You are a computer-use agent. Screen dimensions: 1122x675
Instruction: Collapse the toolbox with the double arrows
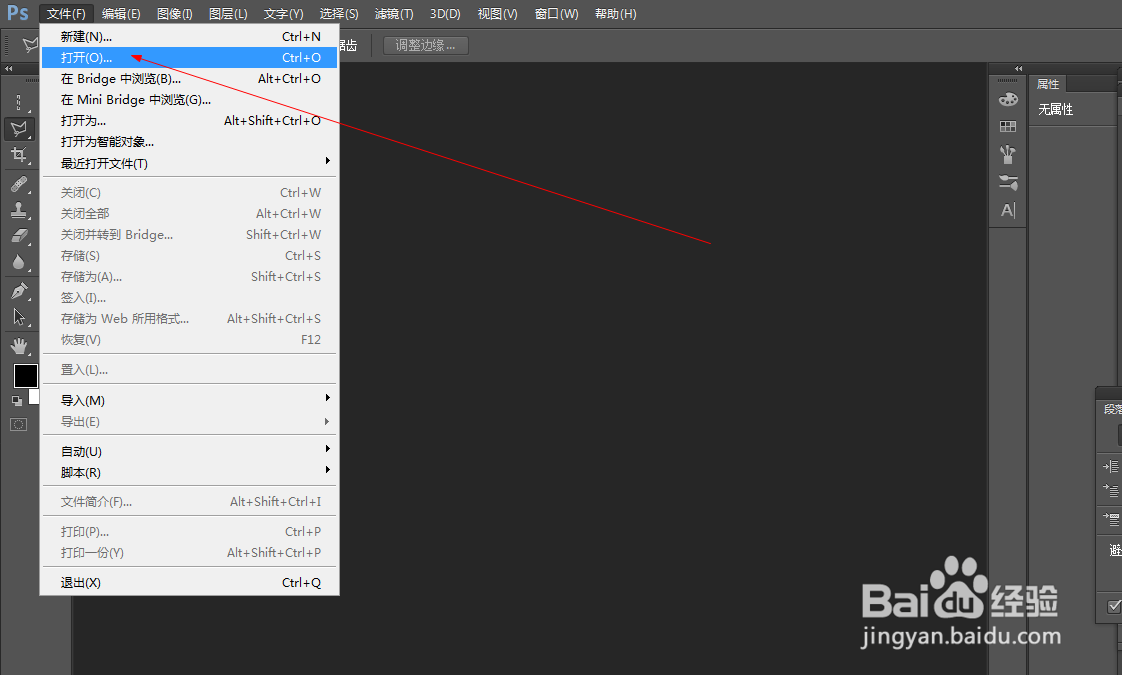pyautogui.click(x=9, y=69)
